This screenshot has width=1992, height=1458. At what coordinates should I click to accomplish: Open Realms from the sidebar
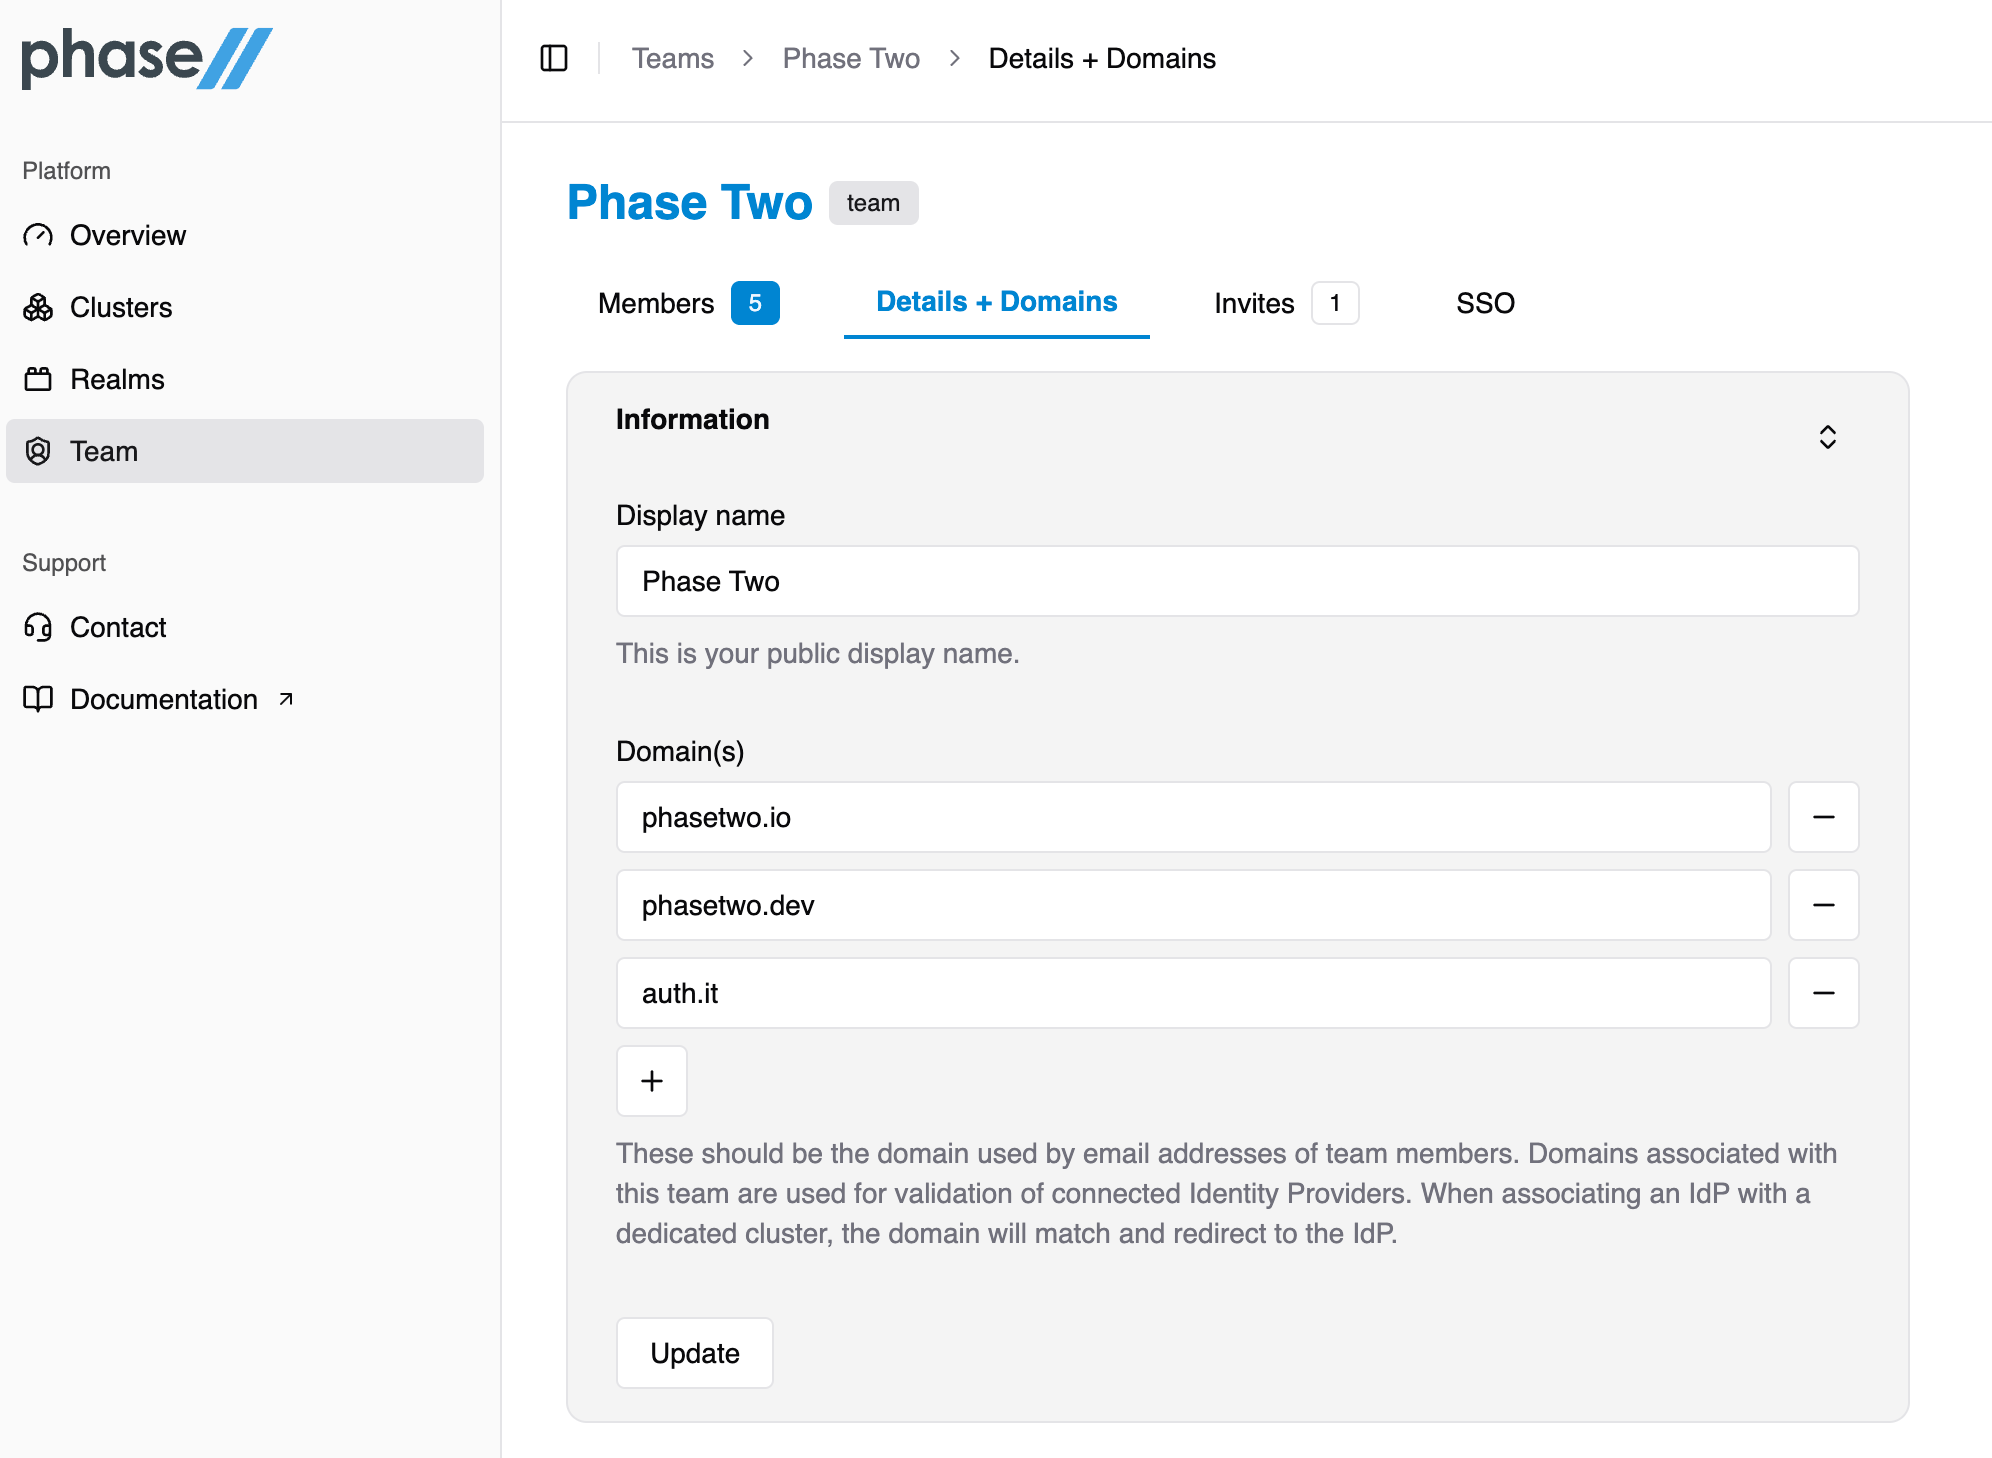pyautogui.click(x=117, y=379)
